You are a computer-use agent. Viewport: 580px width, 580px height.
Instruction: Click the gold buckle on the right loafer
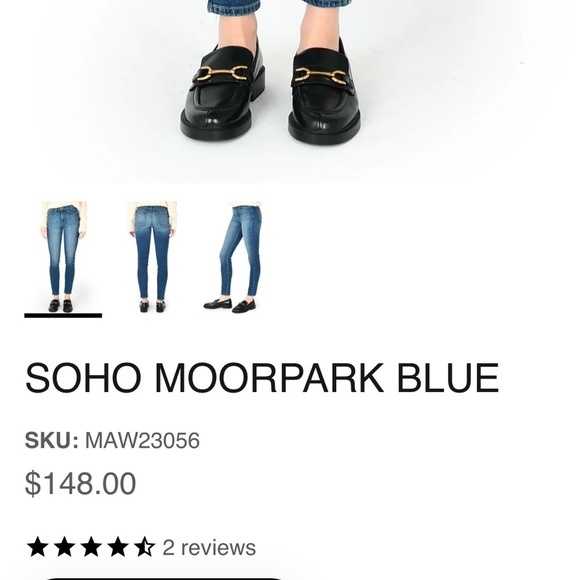point(320,76)
